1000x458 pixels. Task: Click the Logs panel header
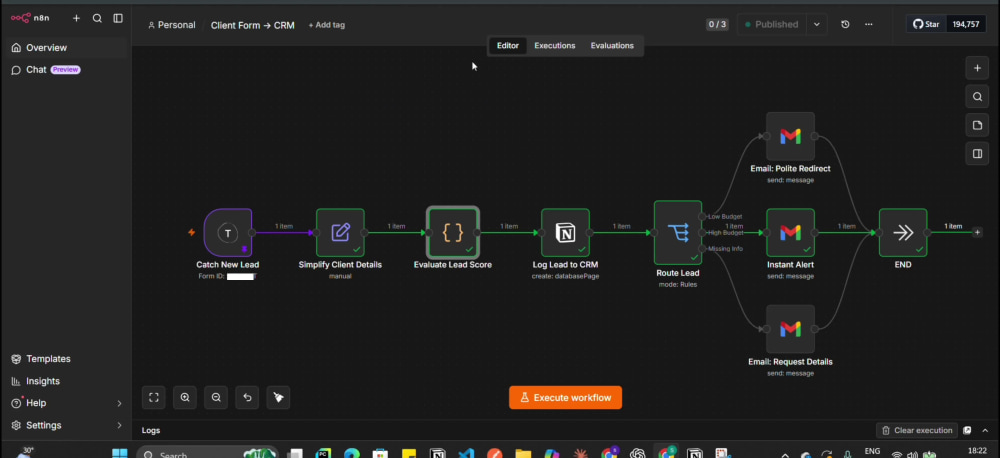point(151,431)
